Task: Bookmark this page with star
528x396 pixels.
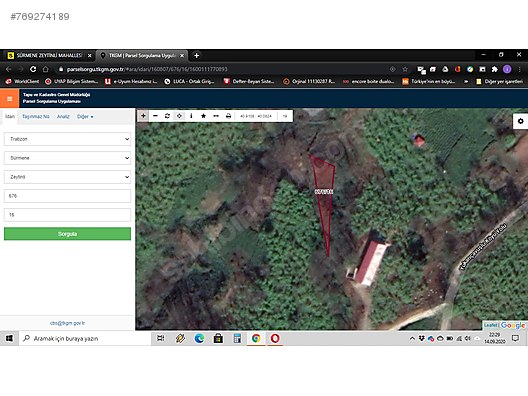Action: 405,69
